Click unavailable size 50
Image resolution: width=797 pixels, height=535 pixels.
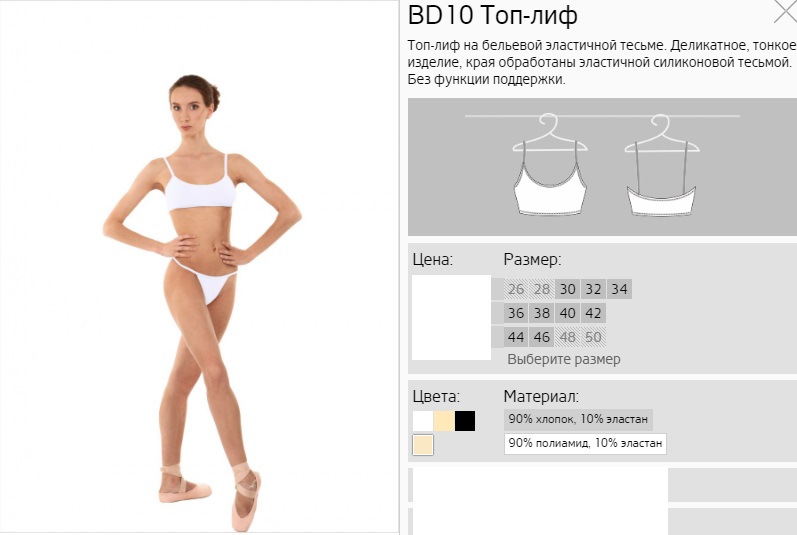click(593, 337)
